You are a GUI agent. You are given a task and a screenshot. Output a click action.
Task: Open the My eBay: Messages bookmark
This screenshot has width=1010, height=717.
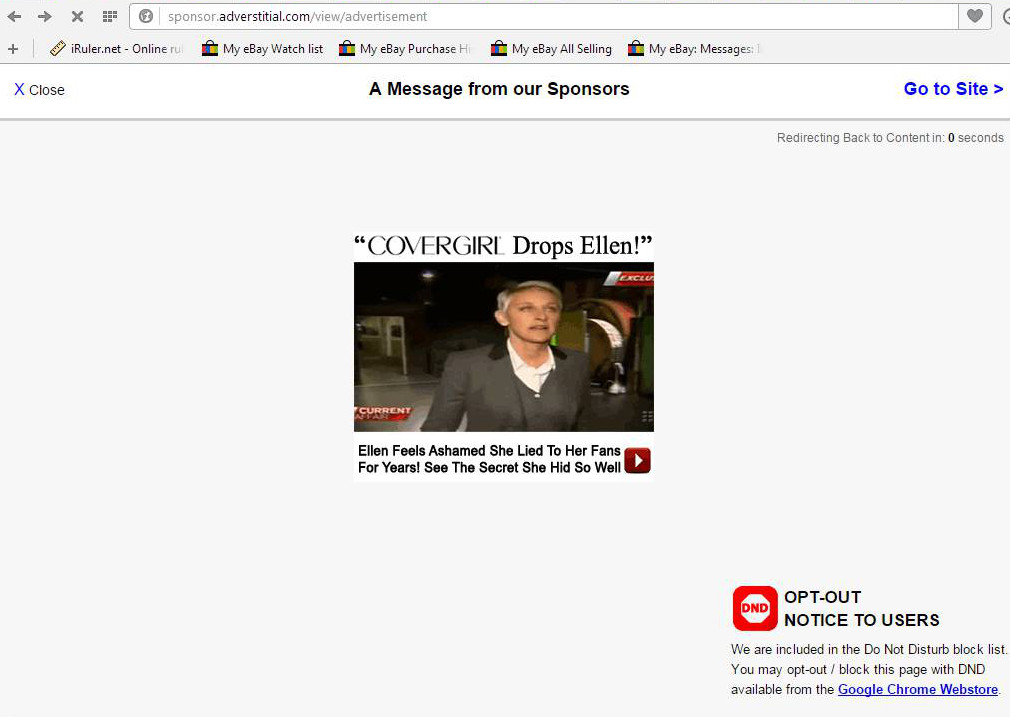coord(694,49)
